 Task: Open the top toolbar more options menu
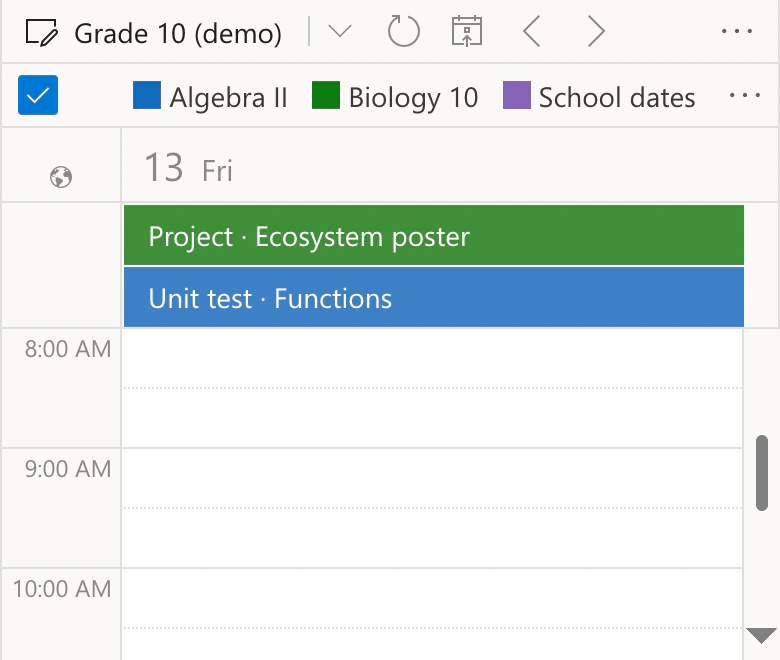click(x=737, y=31)
